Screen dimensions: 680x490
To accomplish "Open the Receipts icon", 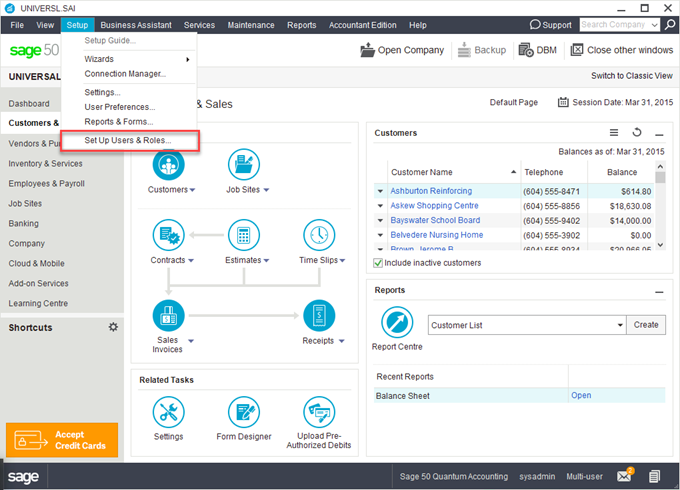I will tap(319, 316).
